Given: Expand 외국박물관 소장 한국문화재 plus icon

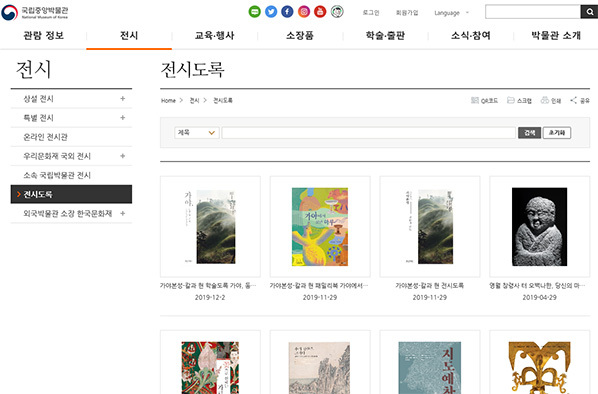Looking at the screenshot, I should pyautogui.click(x=122, y=213).
